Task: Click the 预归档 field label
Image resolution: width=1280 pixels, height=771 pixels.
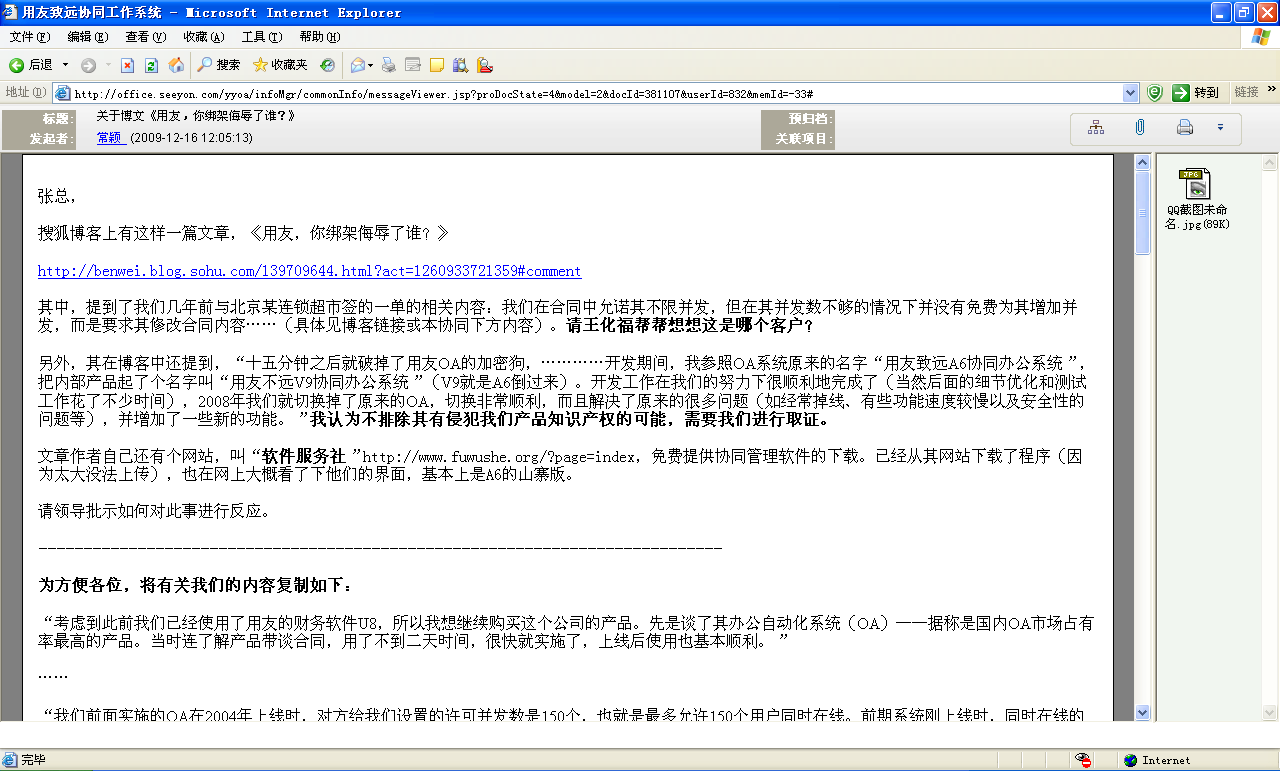Action: click(x=809, y=118)
